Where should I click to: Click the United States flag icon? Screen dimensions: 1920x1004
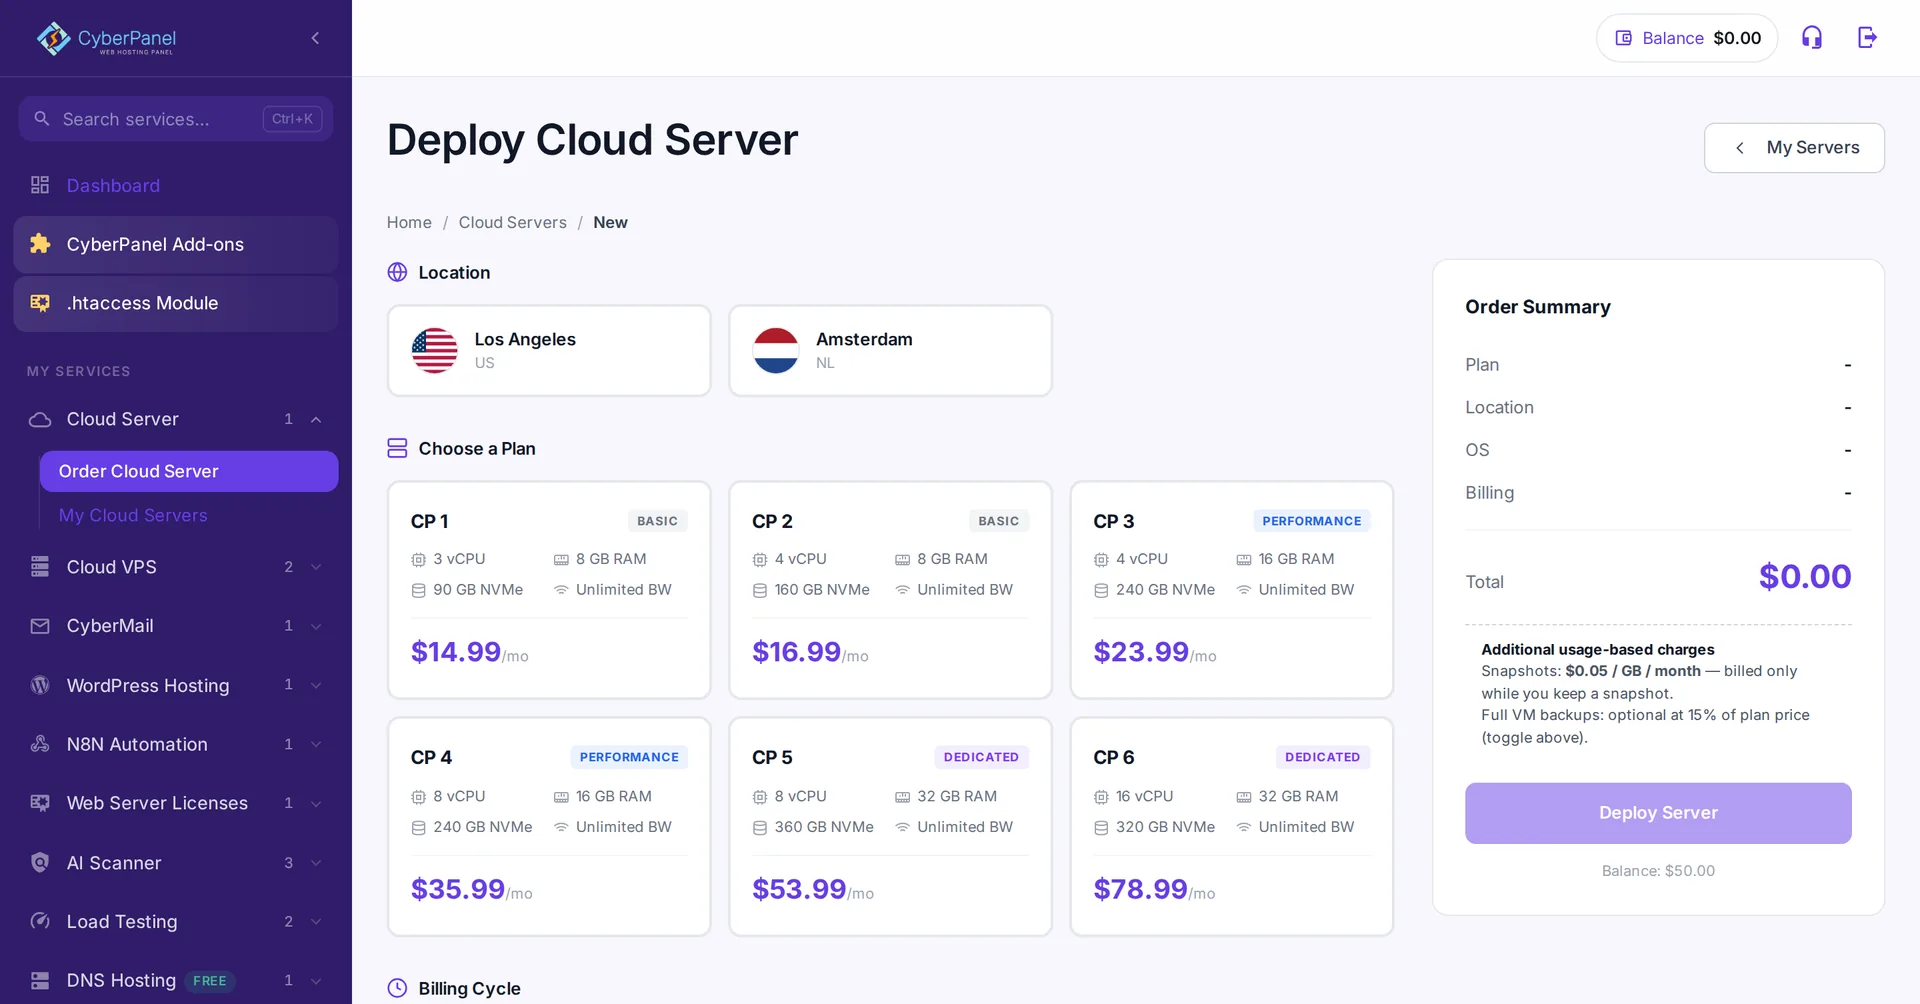click(x=434, y=350)
